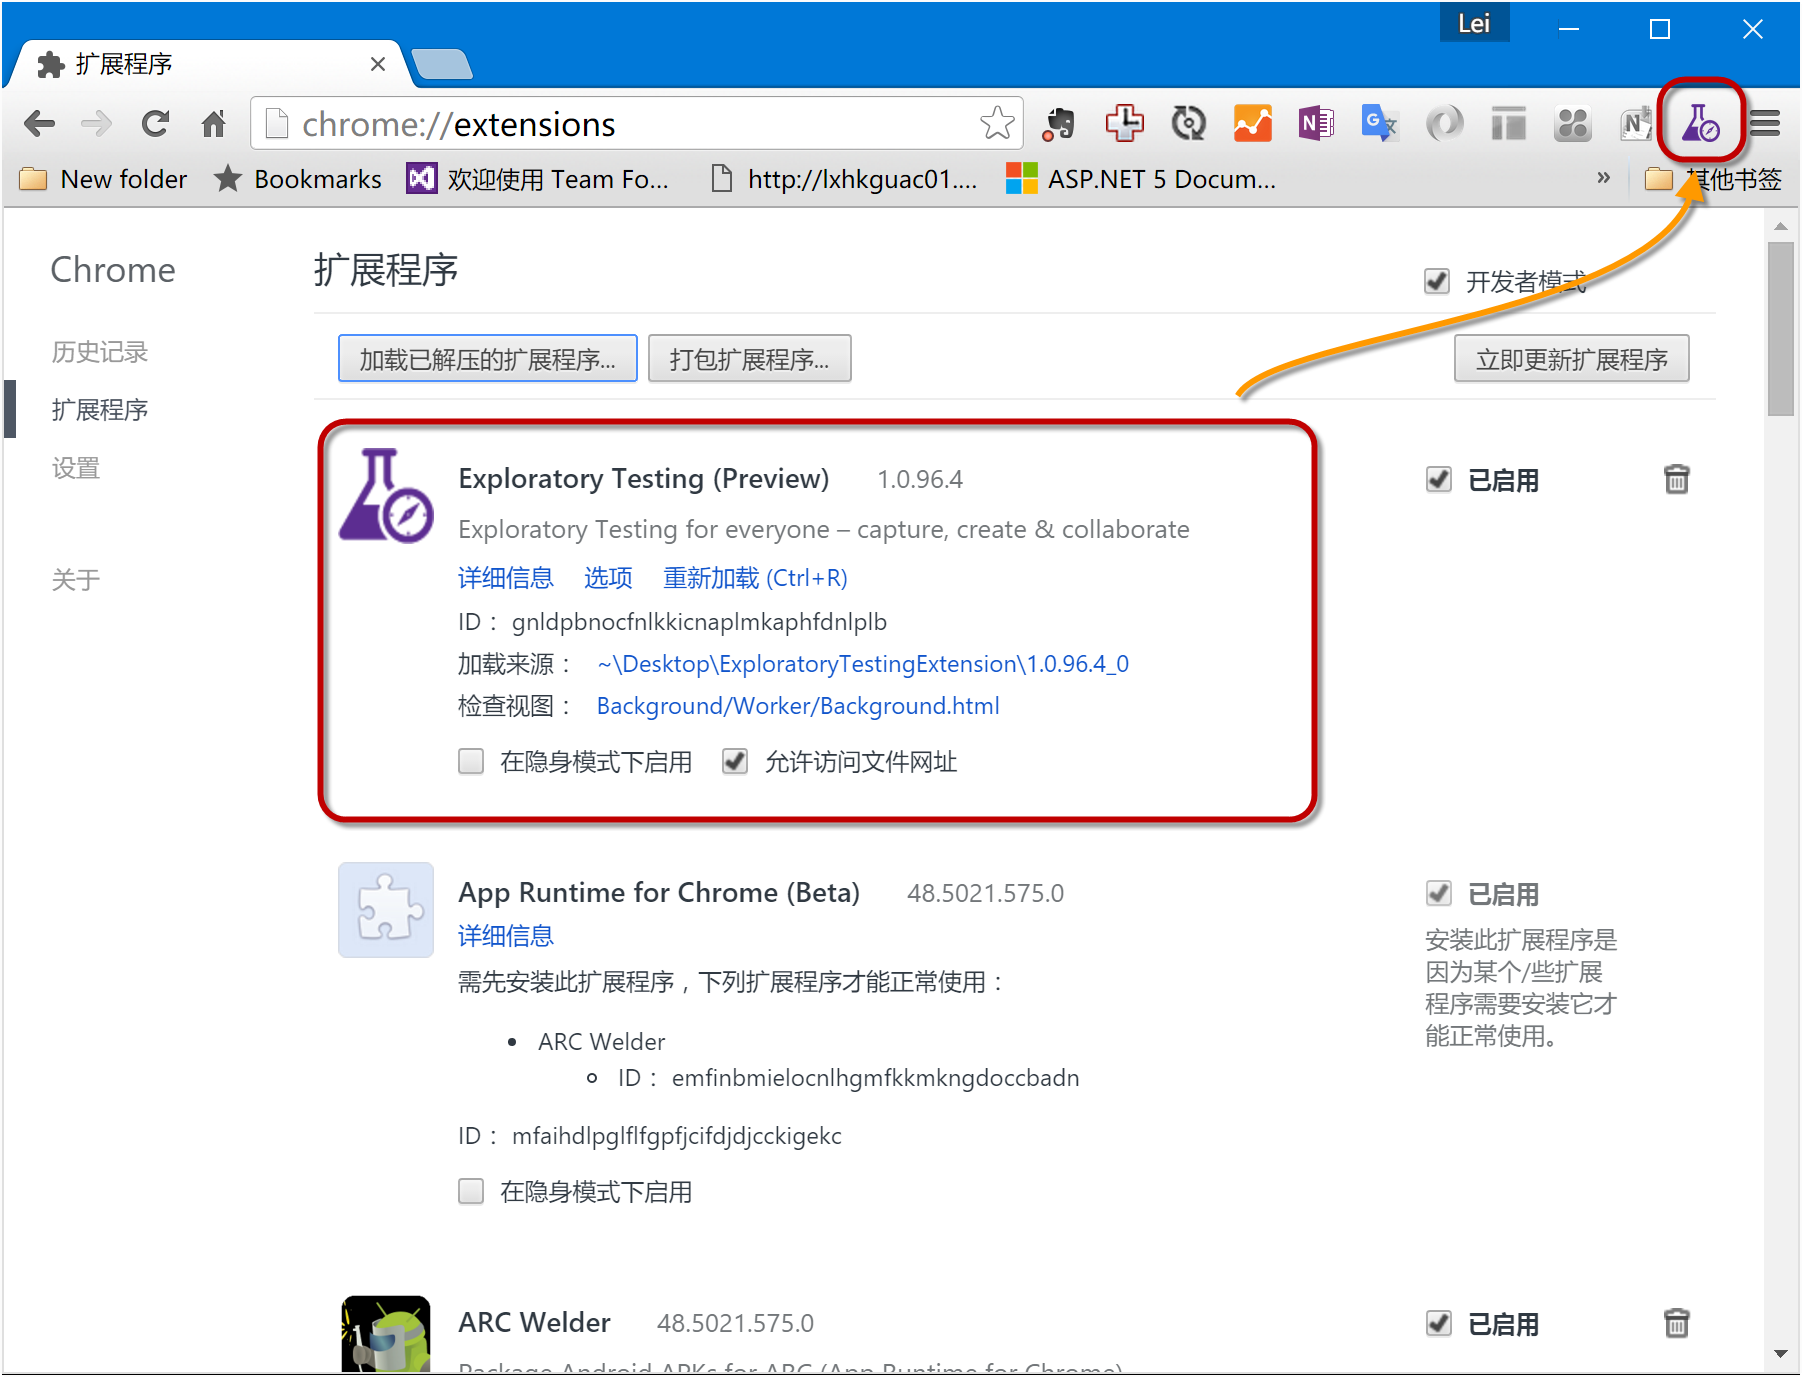Open ASP.NET 5 Docum... bookmark
Screen dimensions: 1802x1377
[1141, 179]
